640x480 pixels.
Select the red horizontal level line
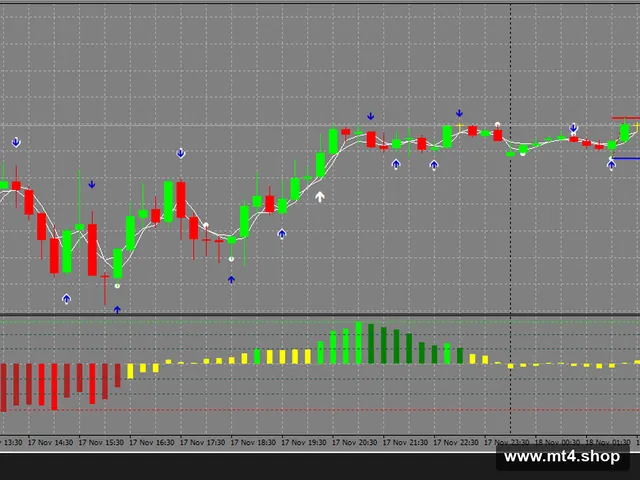pos(626,118)
